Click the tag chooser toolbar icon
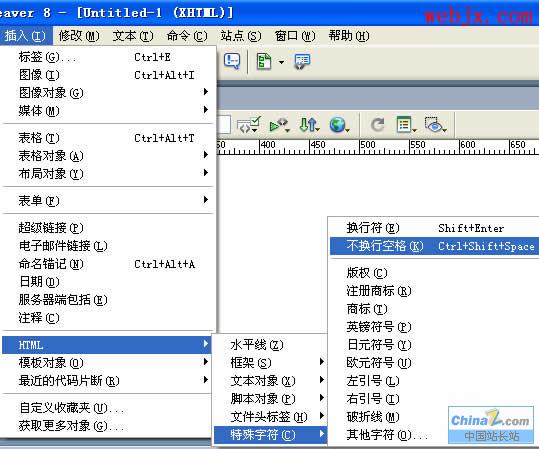The width and height of the screenshot is (539, 449). click(x=302, y=62)
